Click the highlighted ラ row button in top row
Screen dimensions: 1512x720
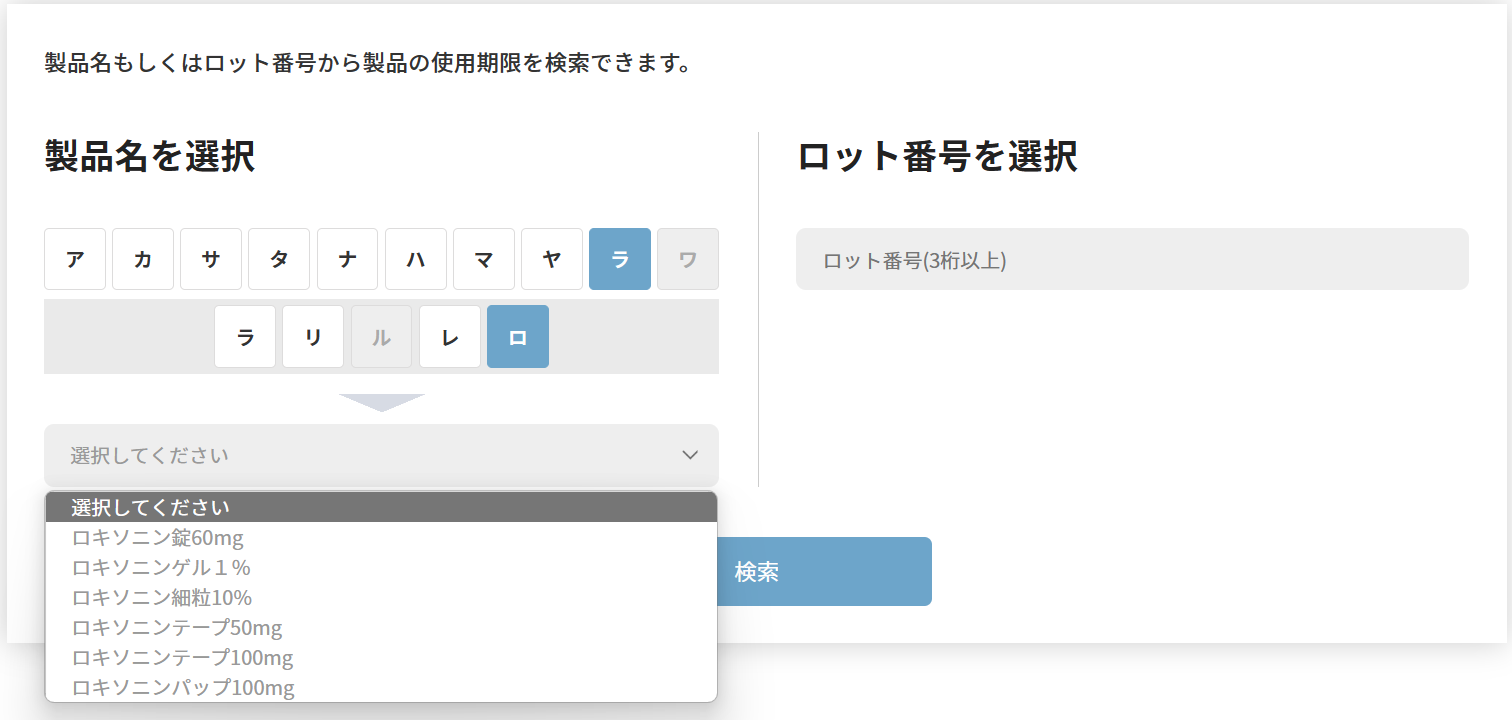click(x=620, y=259)
